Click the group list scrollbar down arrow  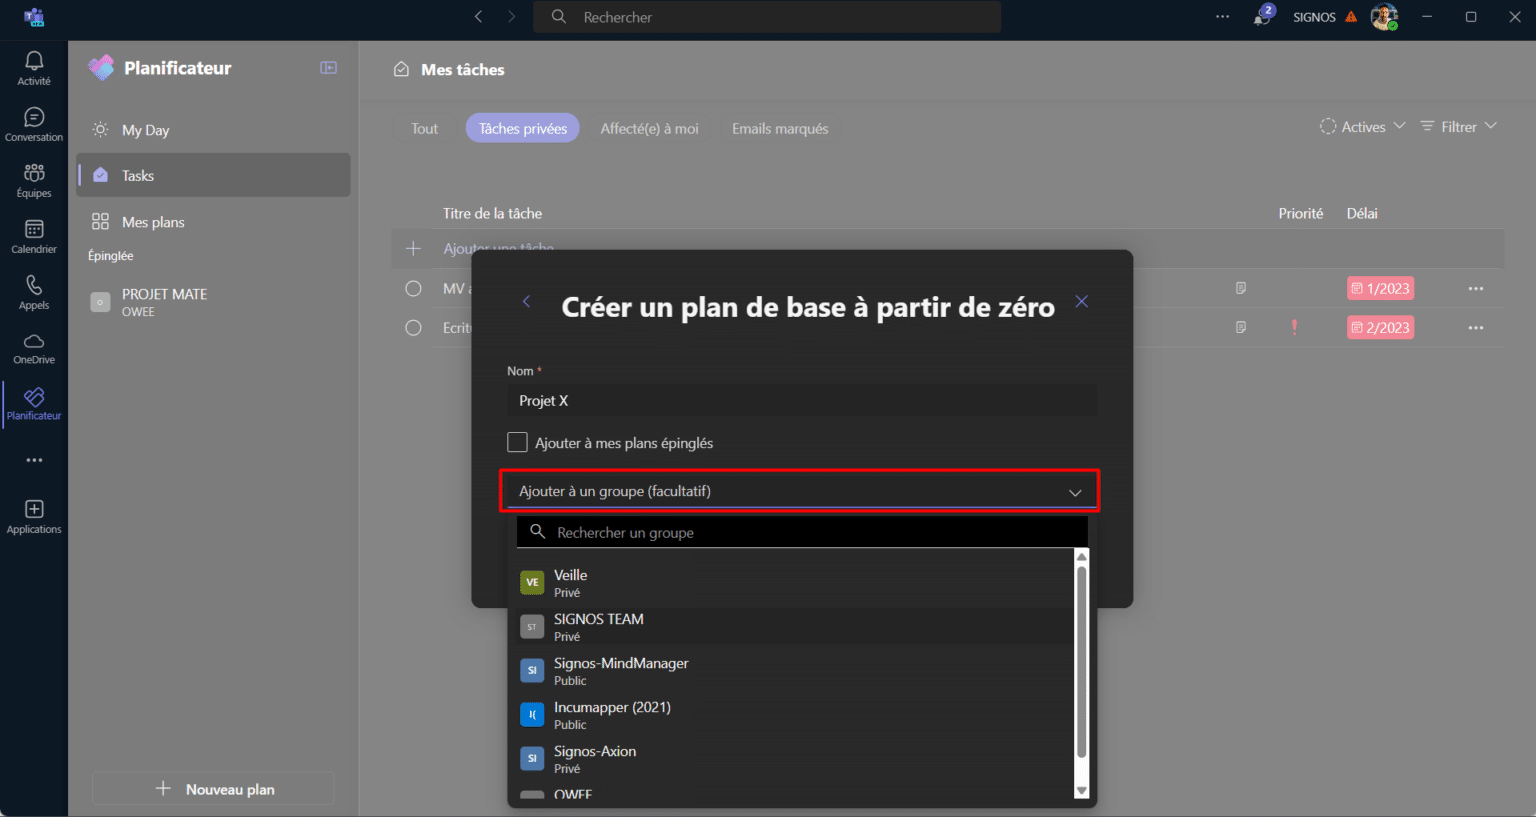(x=1081, y=790)
